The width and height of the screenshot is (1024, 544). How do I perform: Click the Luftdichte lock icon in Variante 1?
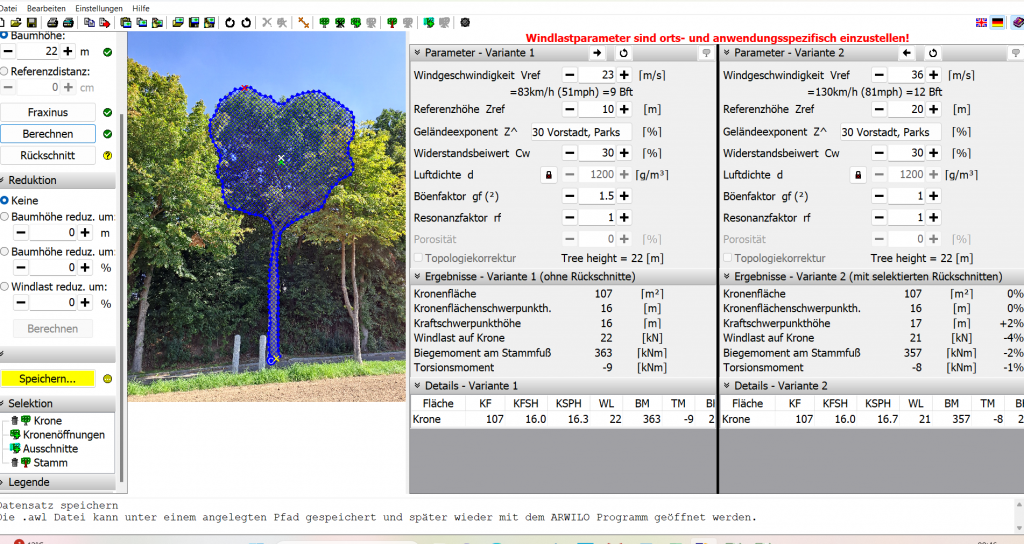548,174
